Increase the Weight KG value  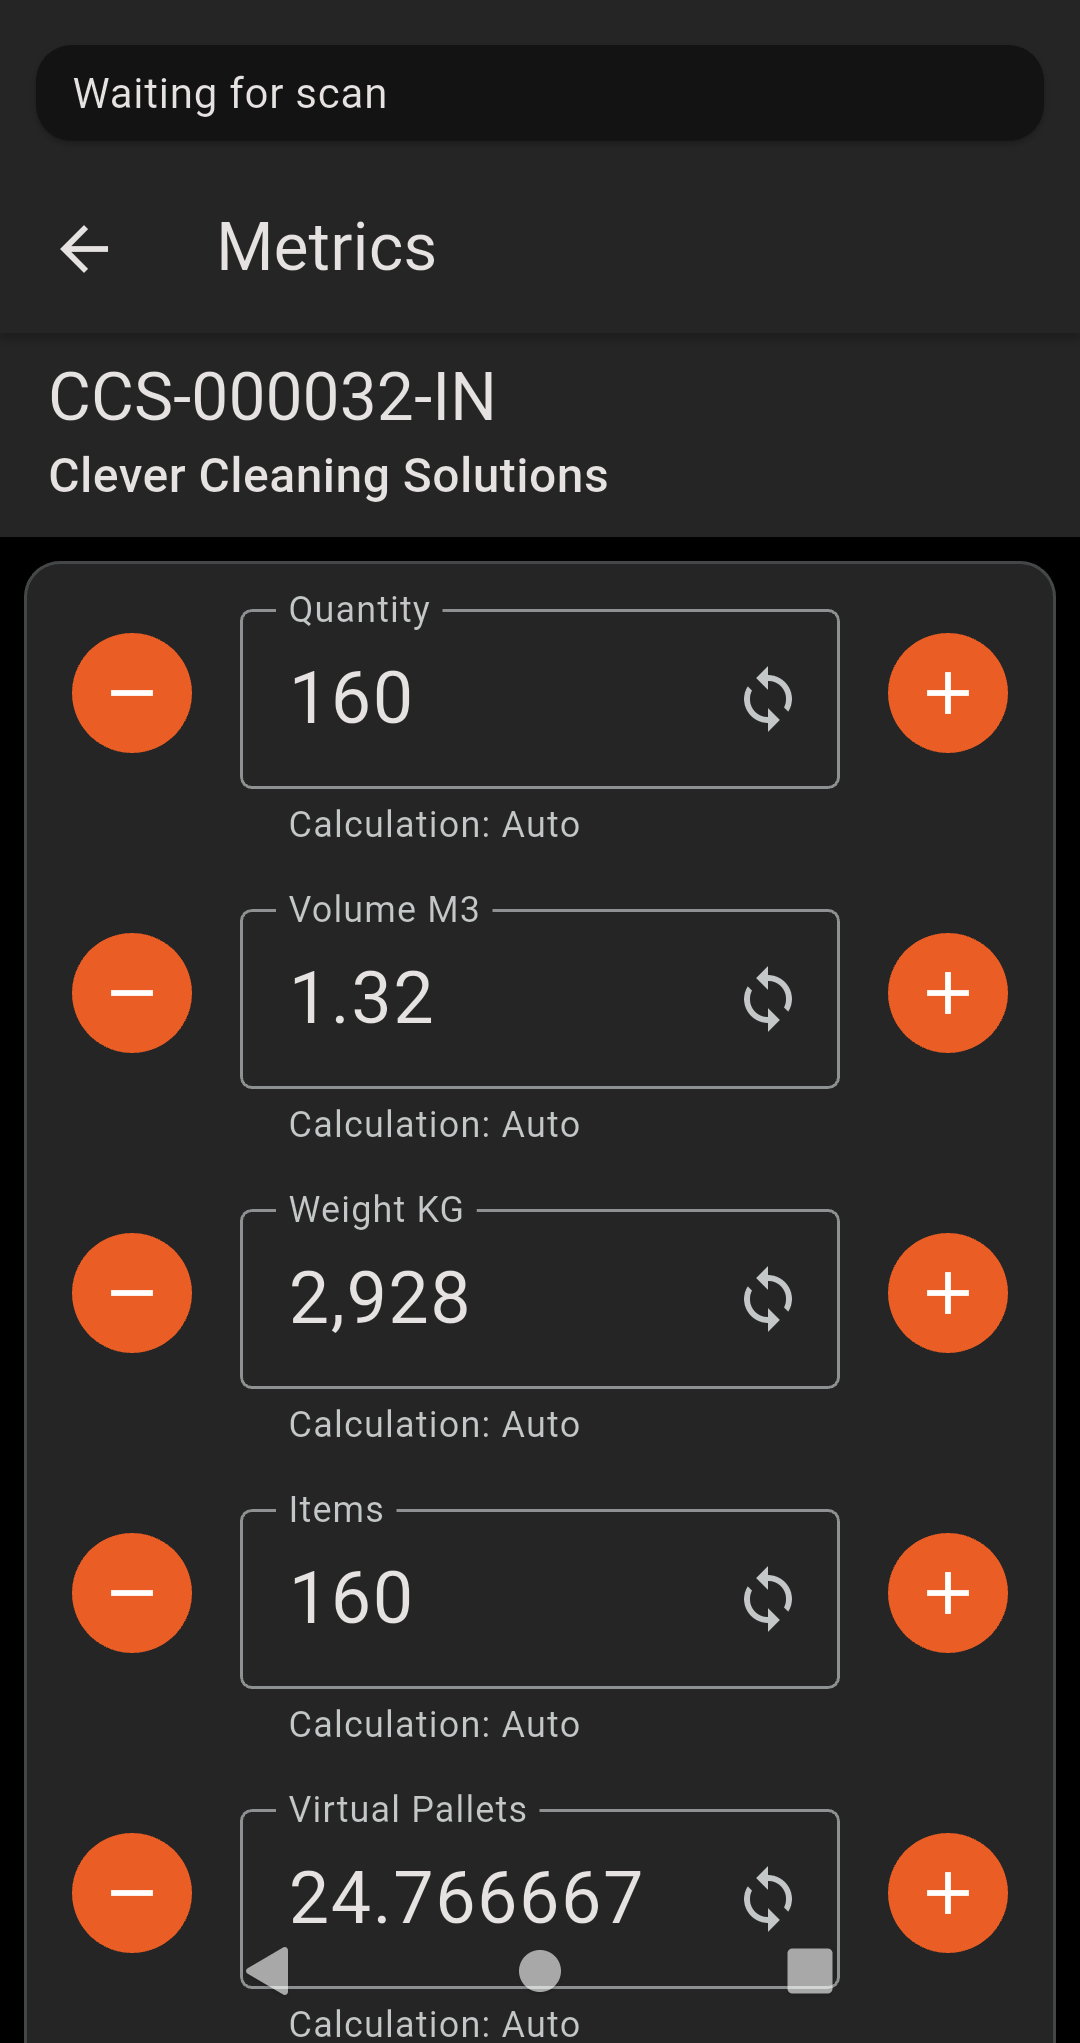[947, 1293]
